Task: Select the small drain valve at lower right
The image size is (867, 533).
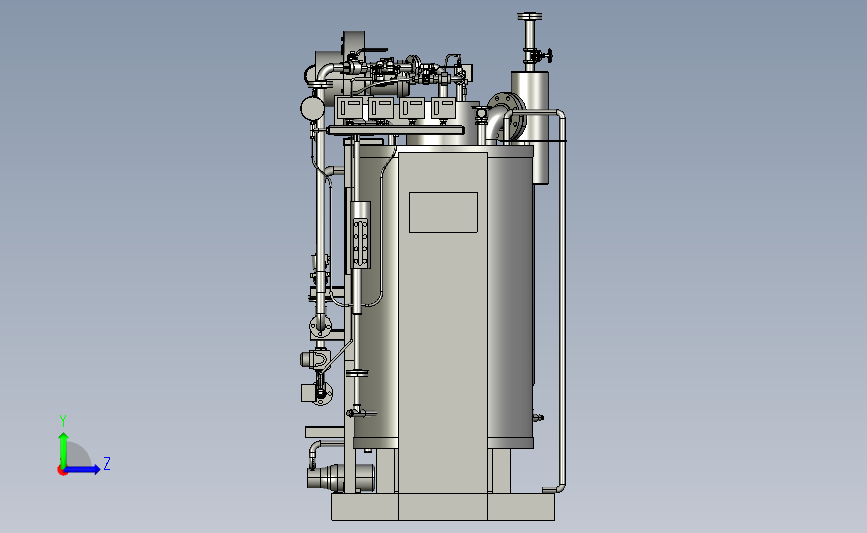Action: [x=537, y=417]
